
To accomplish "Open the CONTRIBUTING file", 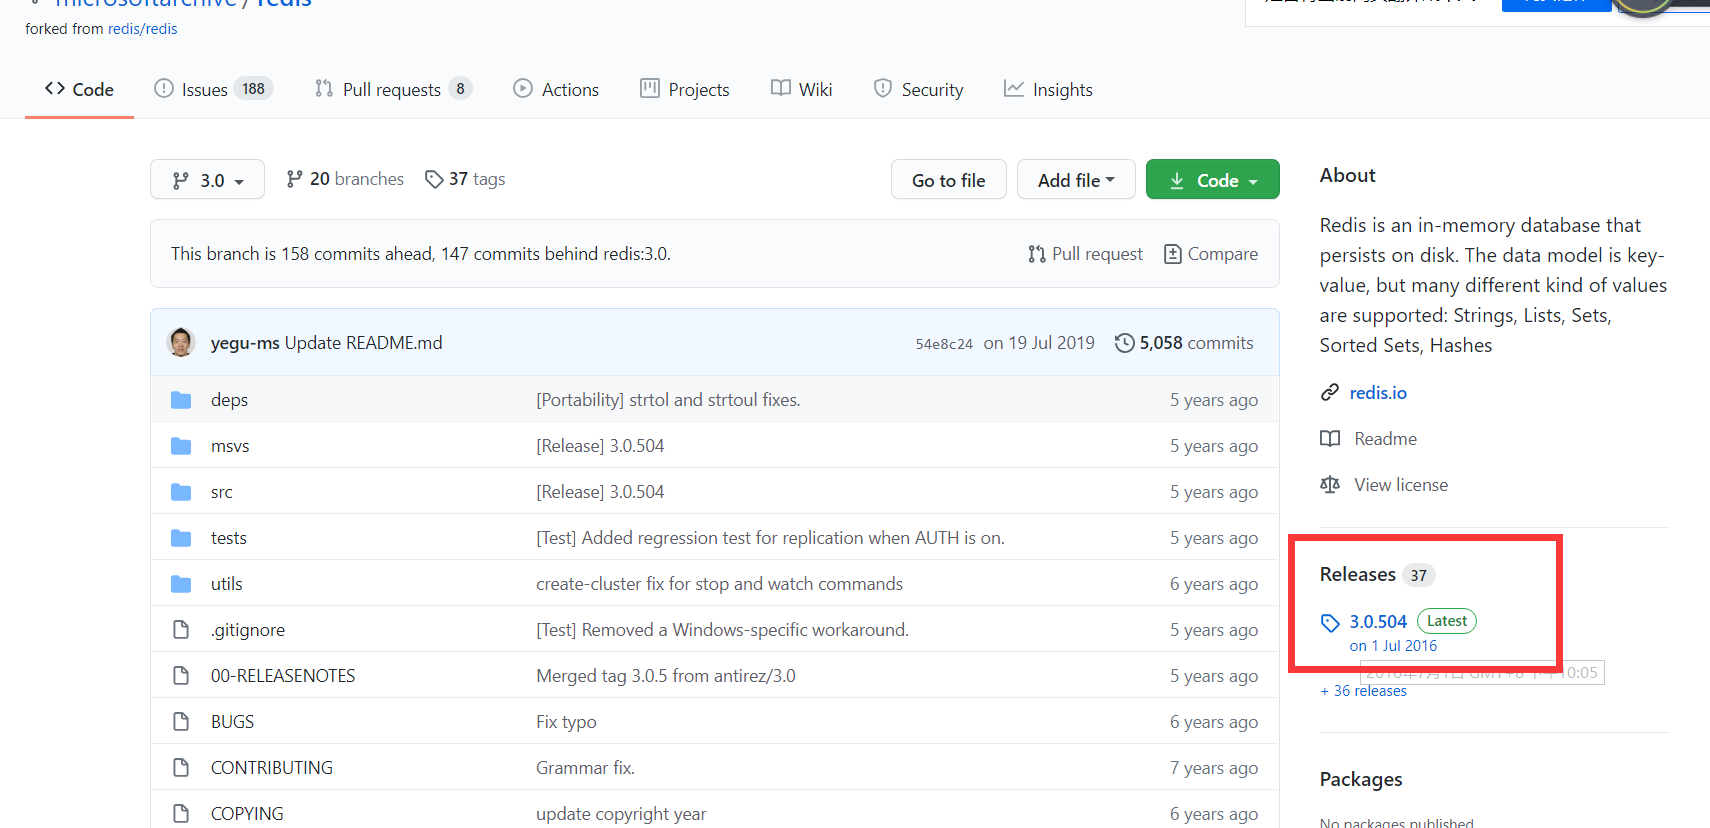I will tap(272, 768).
